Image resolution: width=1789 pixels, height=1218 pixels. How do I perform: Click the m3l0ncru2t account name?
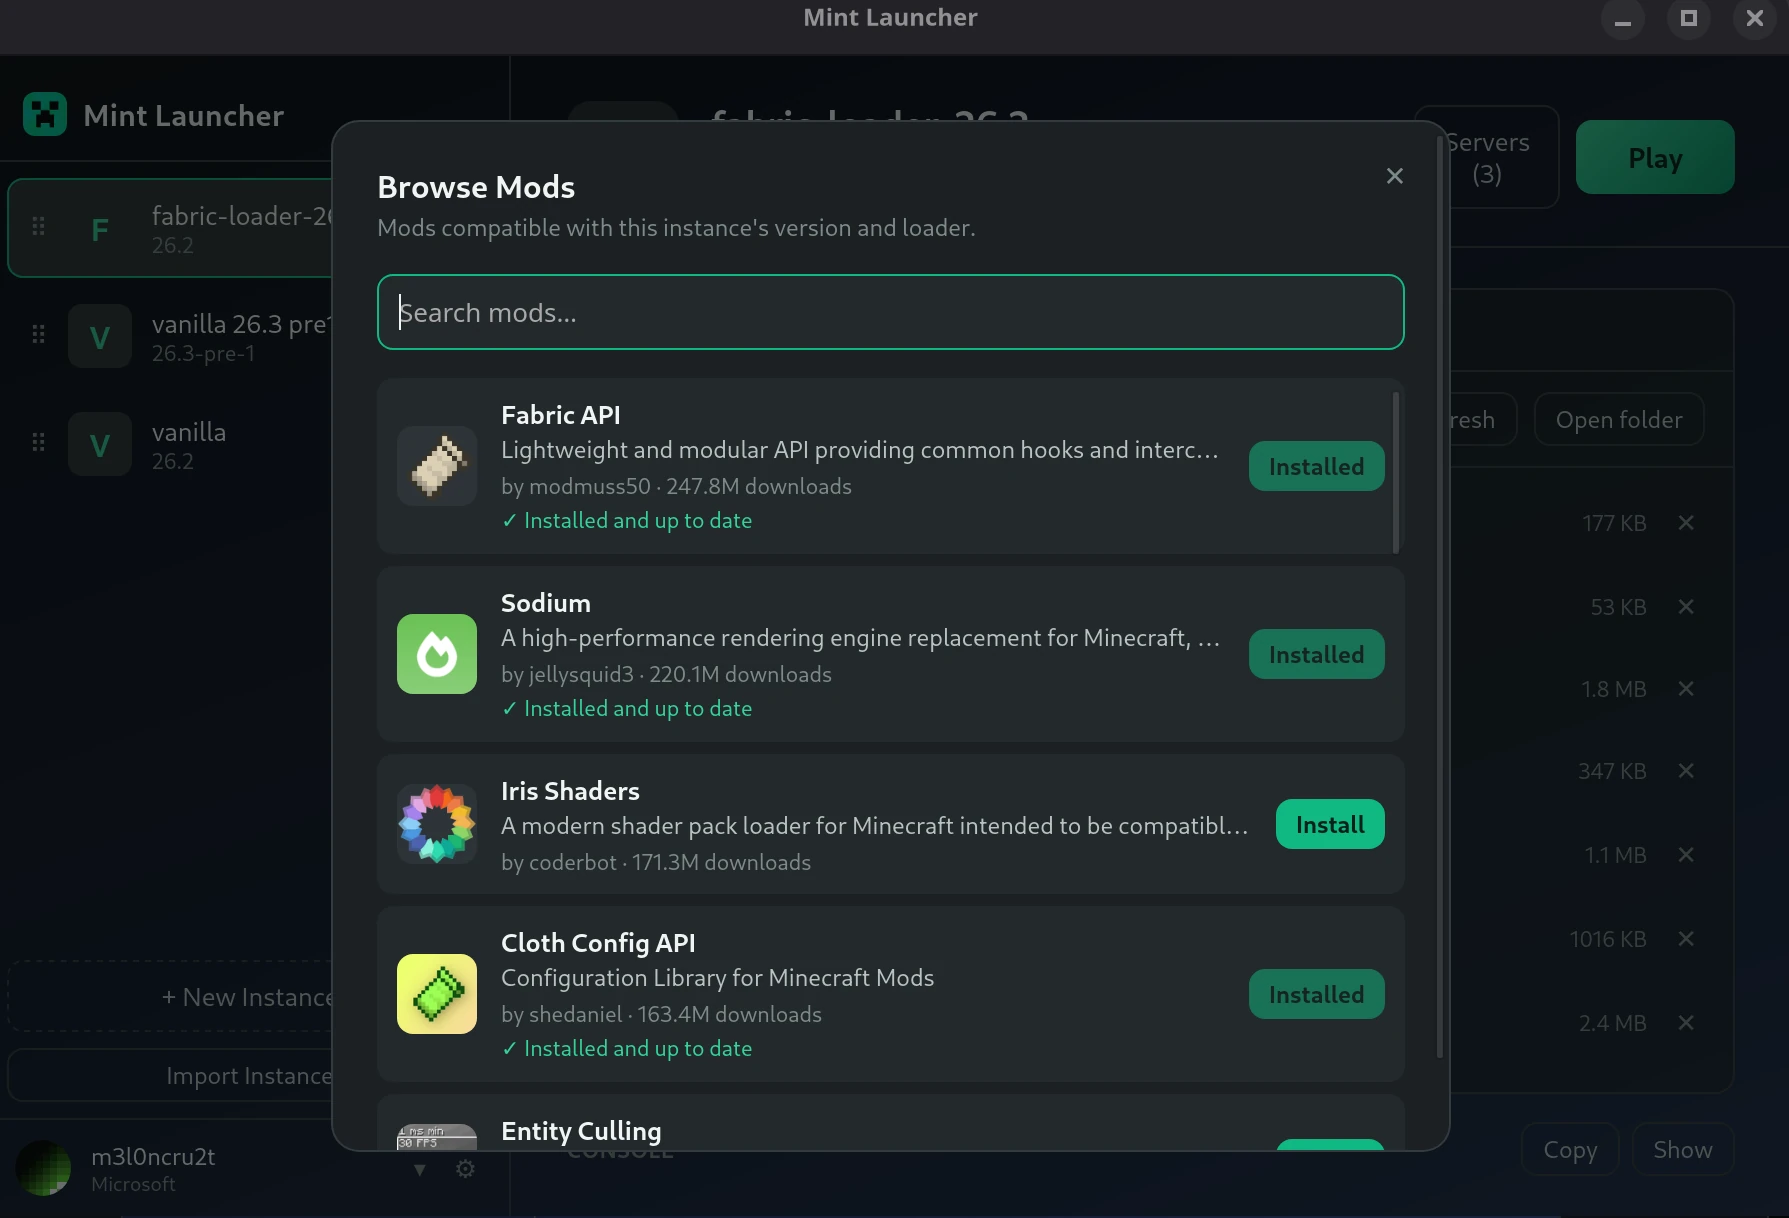point(153,1156)
